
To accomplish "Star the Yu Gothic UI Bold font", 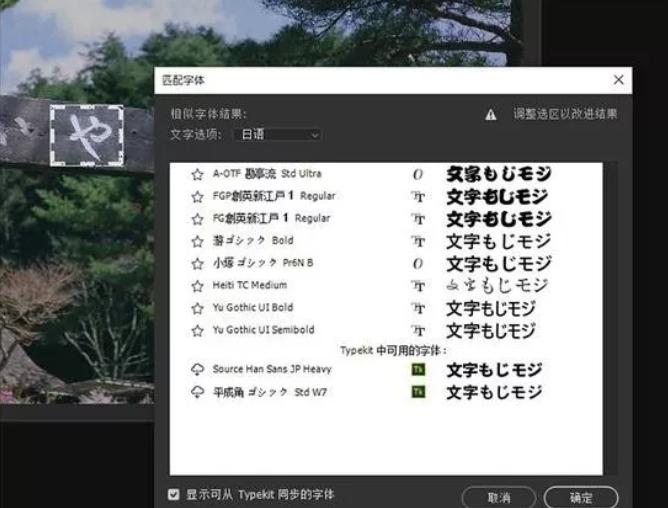I will point(197,308).
